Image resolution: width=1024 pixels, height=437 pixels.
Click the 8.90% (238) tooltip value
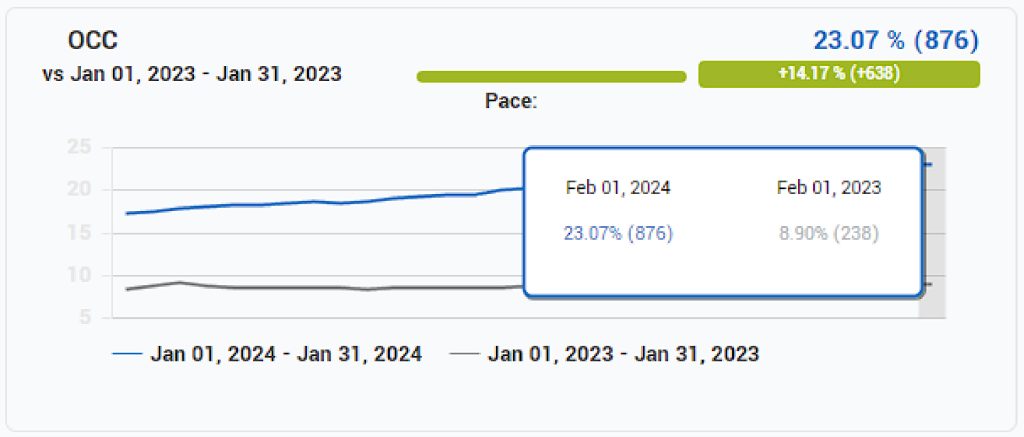[x=829, y=234]
